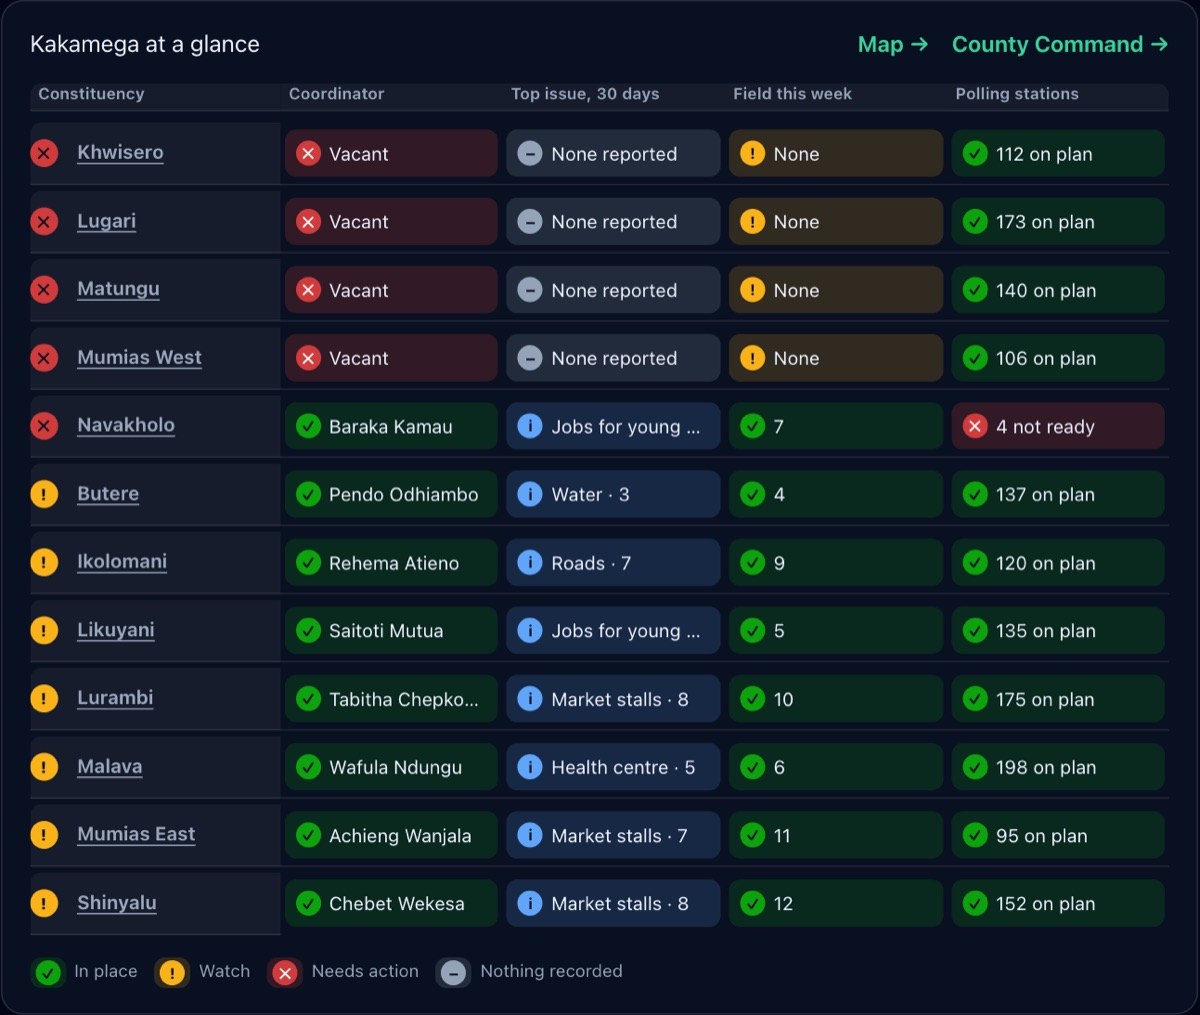Viewport: 1200px width, 1015px height.
Task: Click the yellow Watch legend icon
Action: [172, 972]
